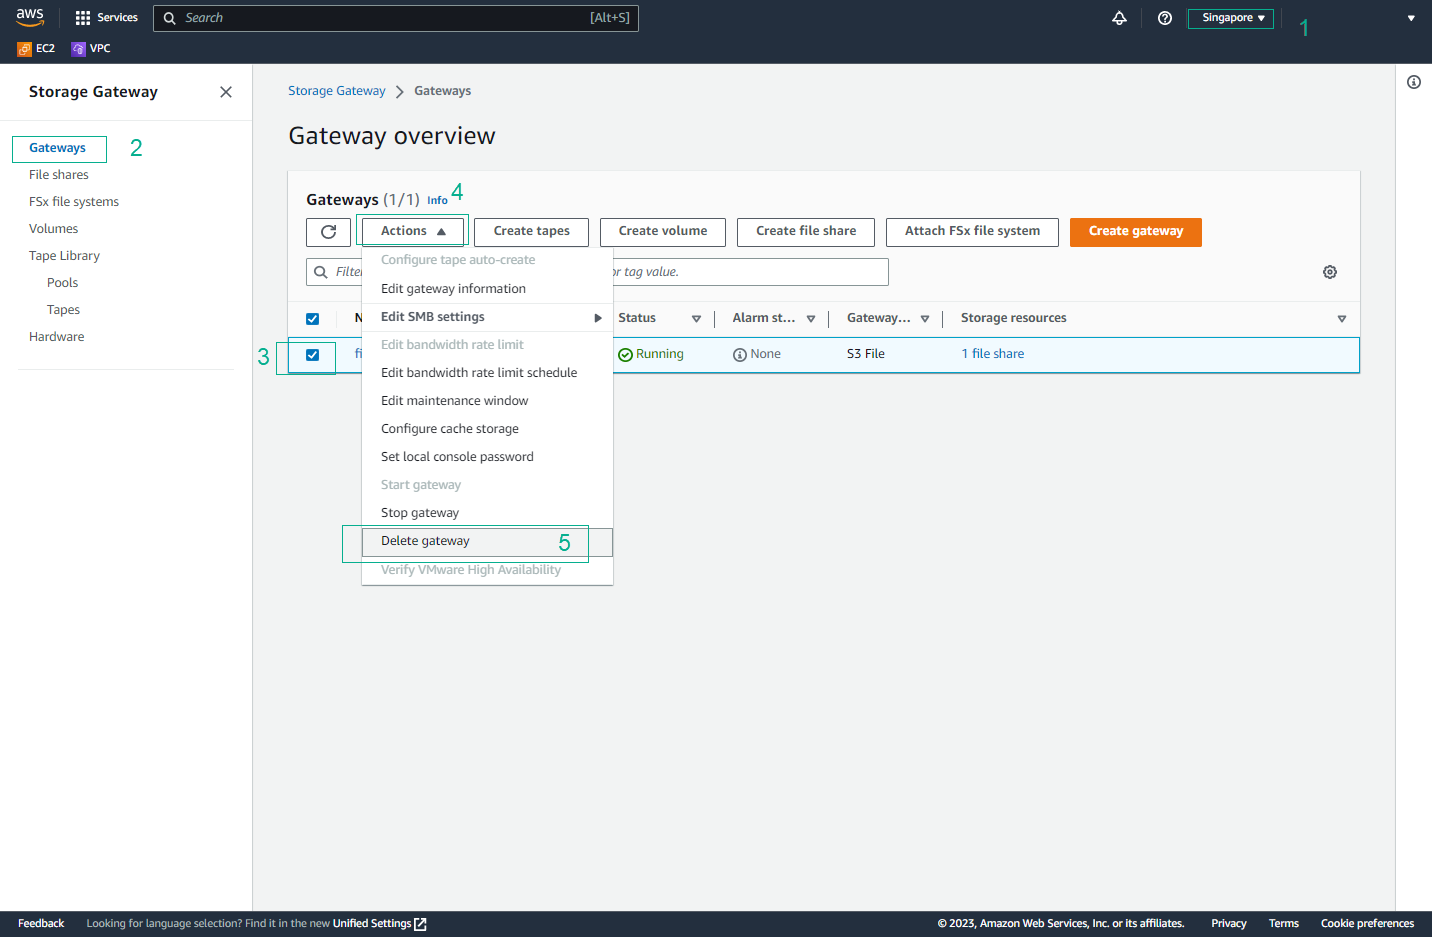The height and width of the screenshot is (937, 1432).
Task: Sort by Status column arrow
Action: [x=696, y=319]
